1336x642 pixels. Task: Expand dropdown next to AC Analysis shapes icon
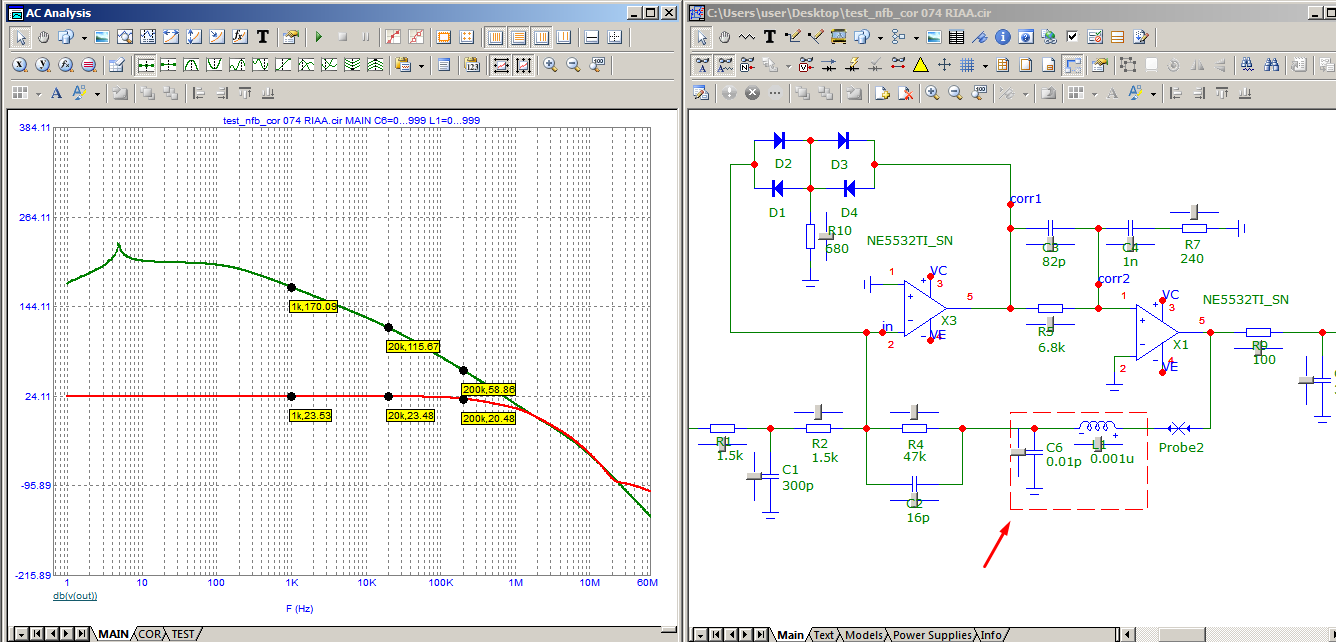84,37
